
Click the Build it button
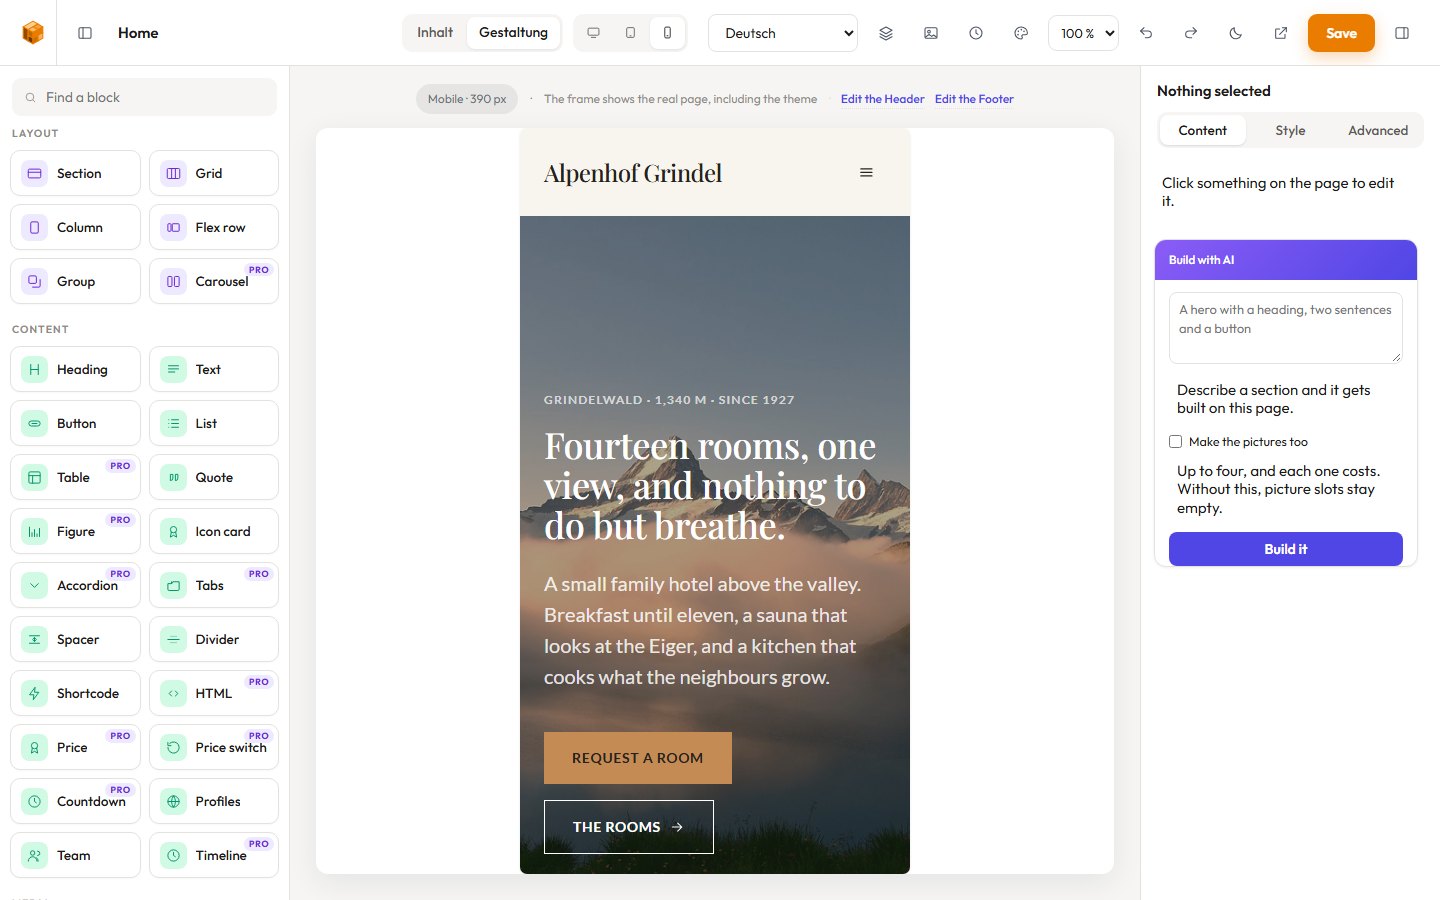tap(1286, 549)
